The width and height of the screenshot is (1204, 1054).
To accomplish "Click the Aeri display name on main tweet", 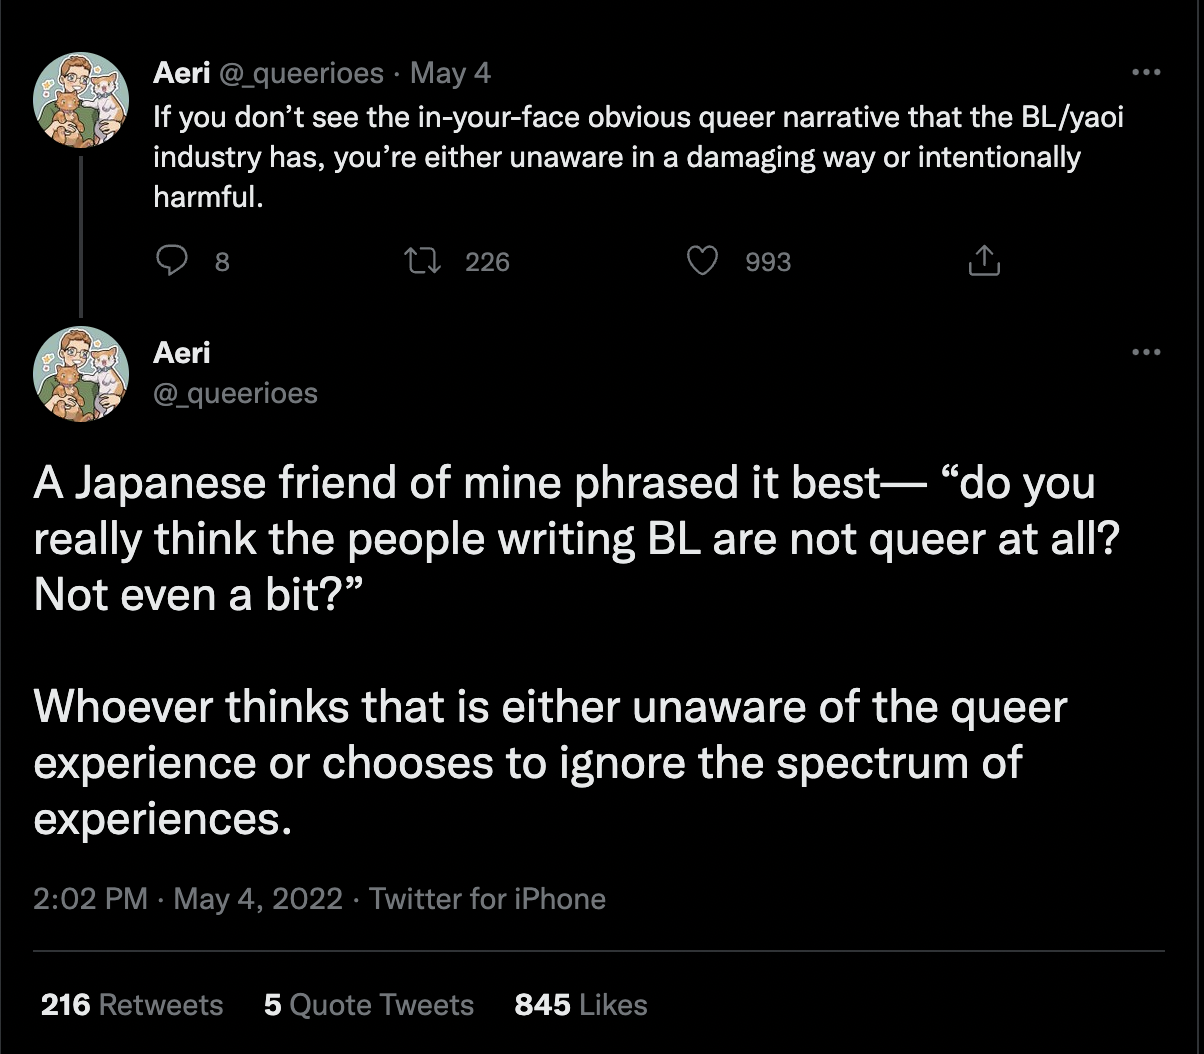I will [181, 352].
